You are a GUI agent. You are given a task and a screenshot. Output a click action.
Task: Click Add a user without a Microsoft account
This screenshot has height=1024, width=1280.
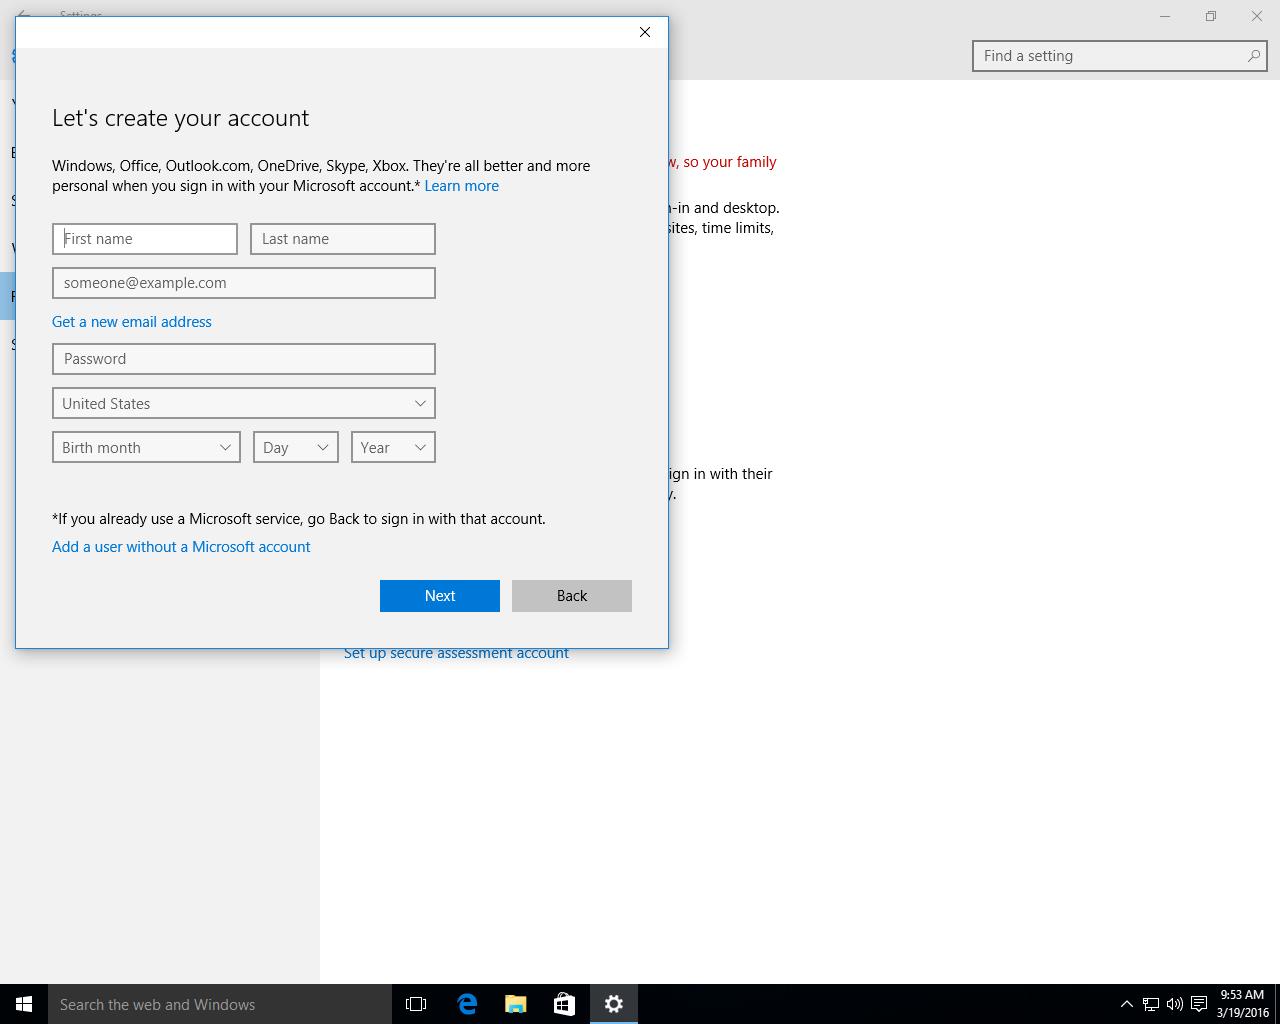(x=181, y=547)
